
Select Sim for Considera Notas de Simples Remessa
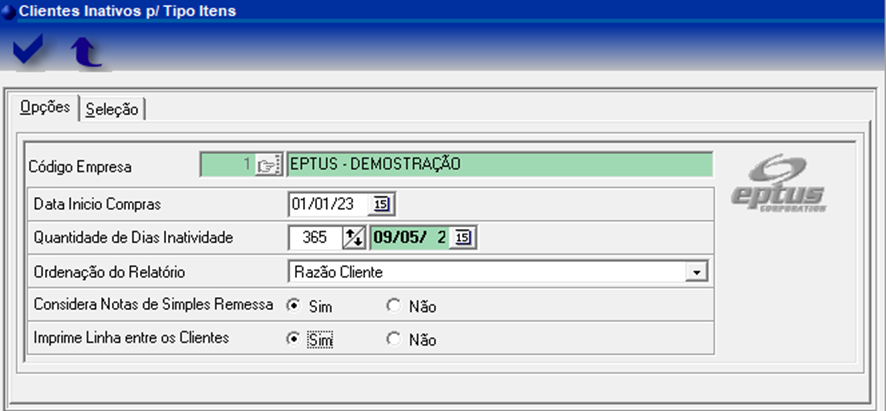[293, 306]
